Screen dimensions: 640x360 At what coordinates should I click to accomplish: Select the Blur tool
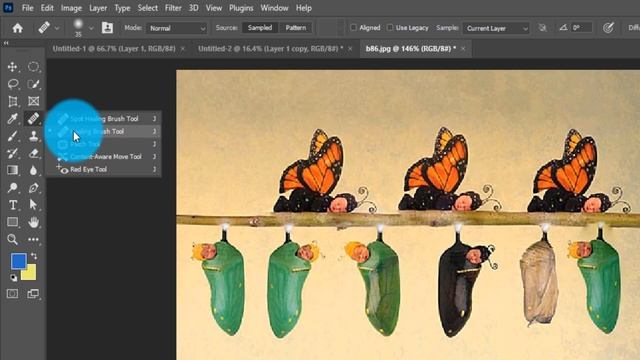pyautogui.click(x=33, y=170)
